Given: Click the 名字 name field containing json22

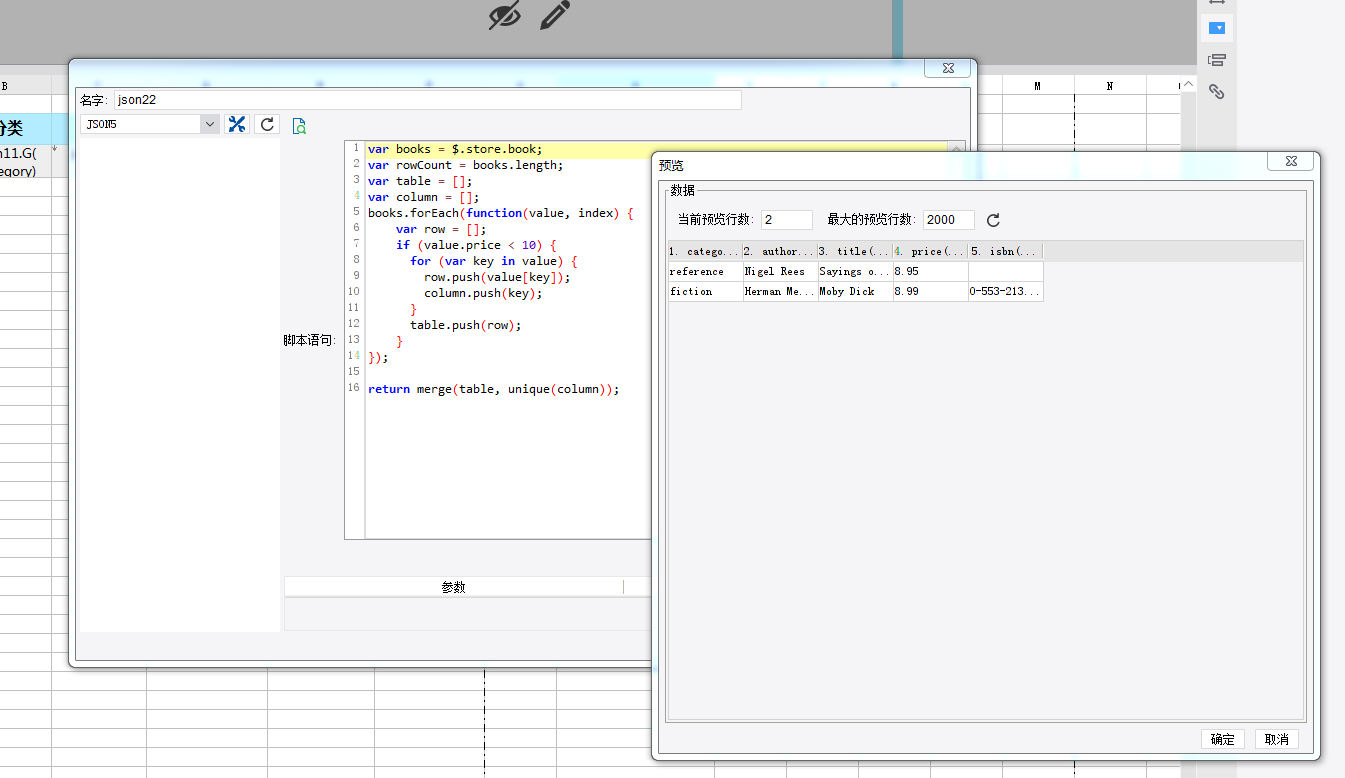Looking at the screenshot, I should [427, 100].
